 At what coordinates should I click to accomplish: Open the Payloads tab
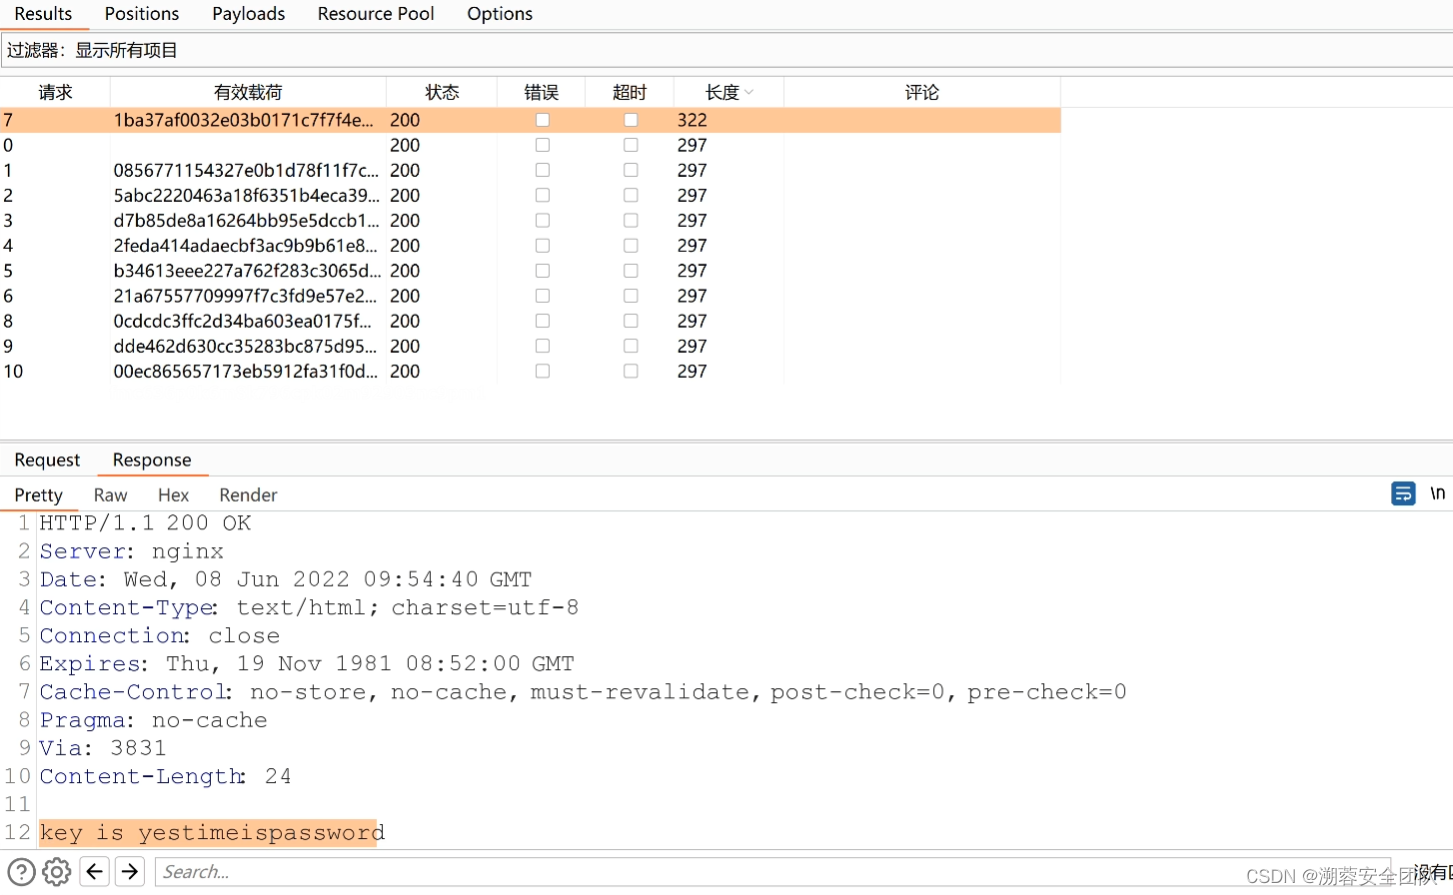[x=248, y=14]
